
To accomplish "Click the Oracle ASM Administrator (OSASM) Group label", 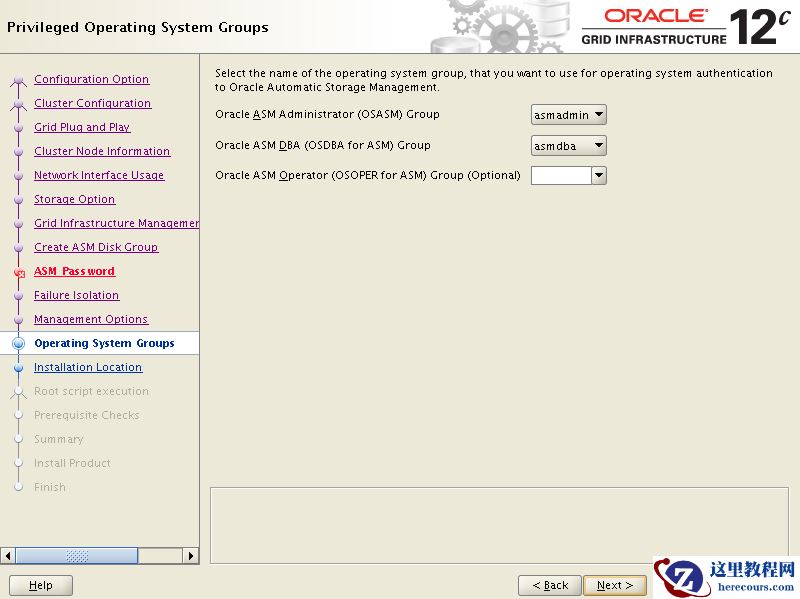I will pos(327,114).
